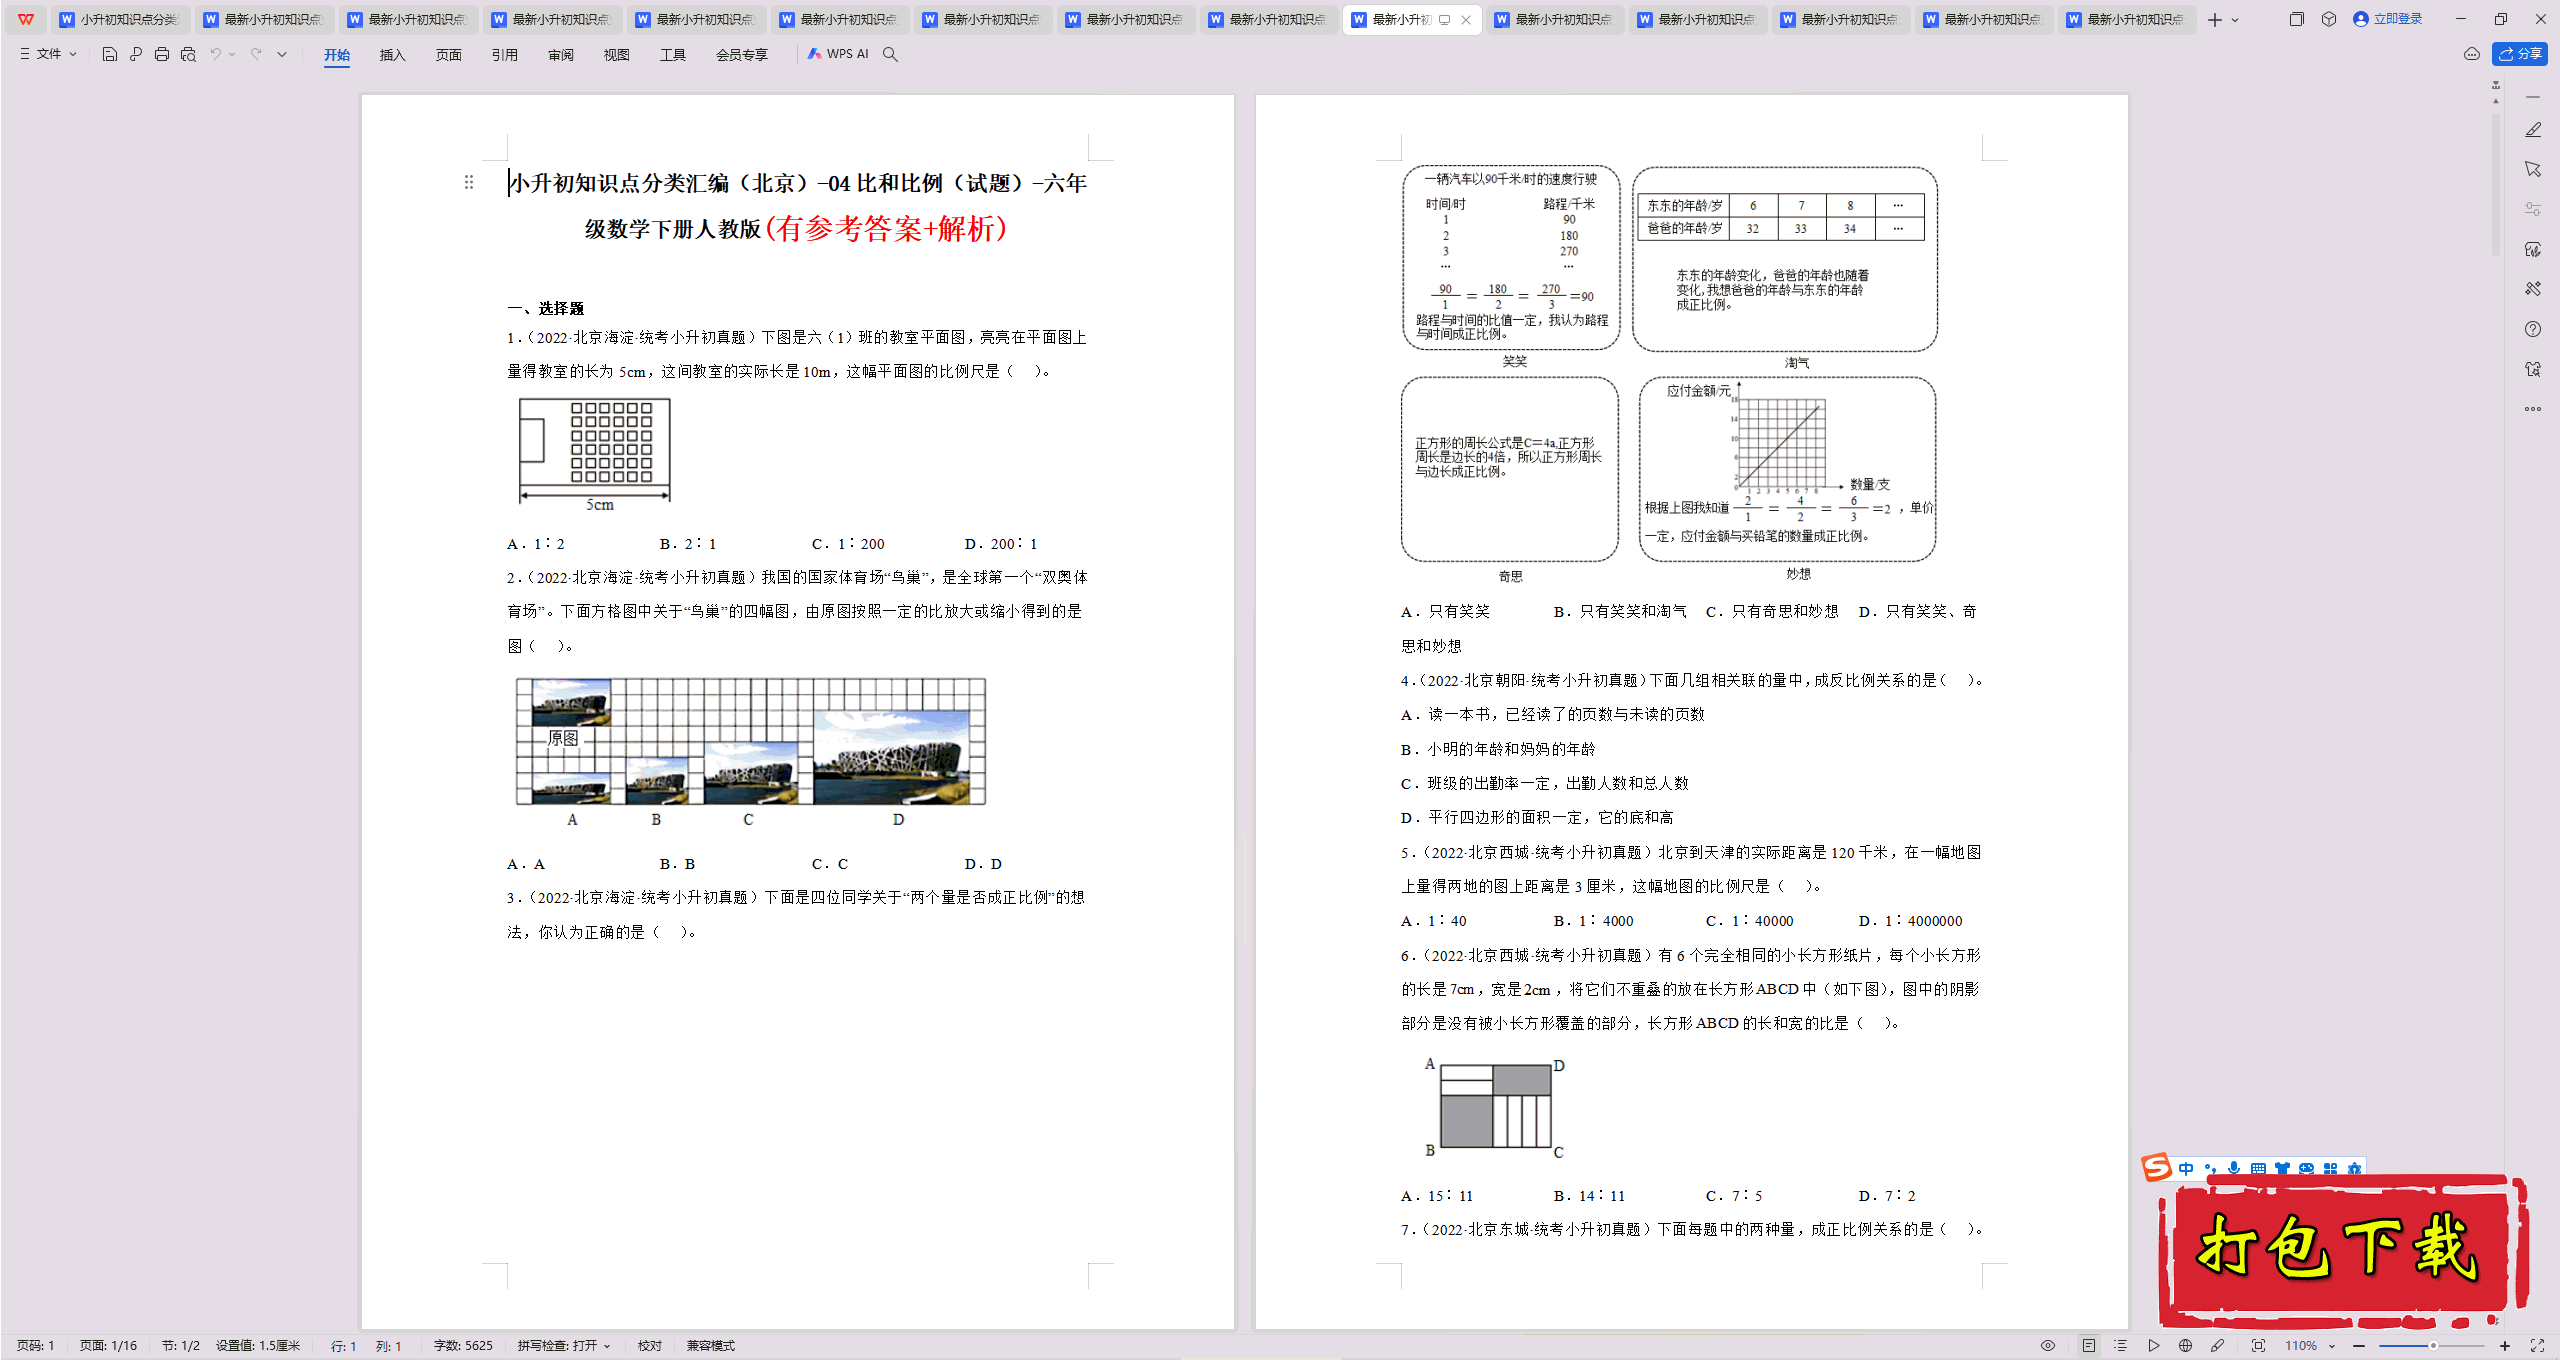
Task: Launch WPS AI assistant
Action: point(838,54)
